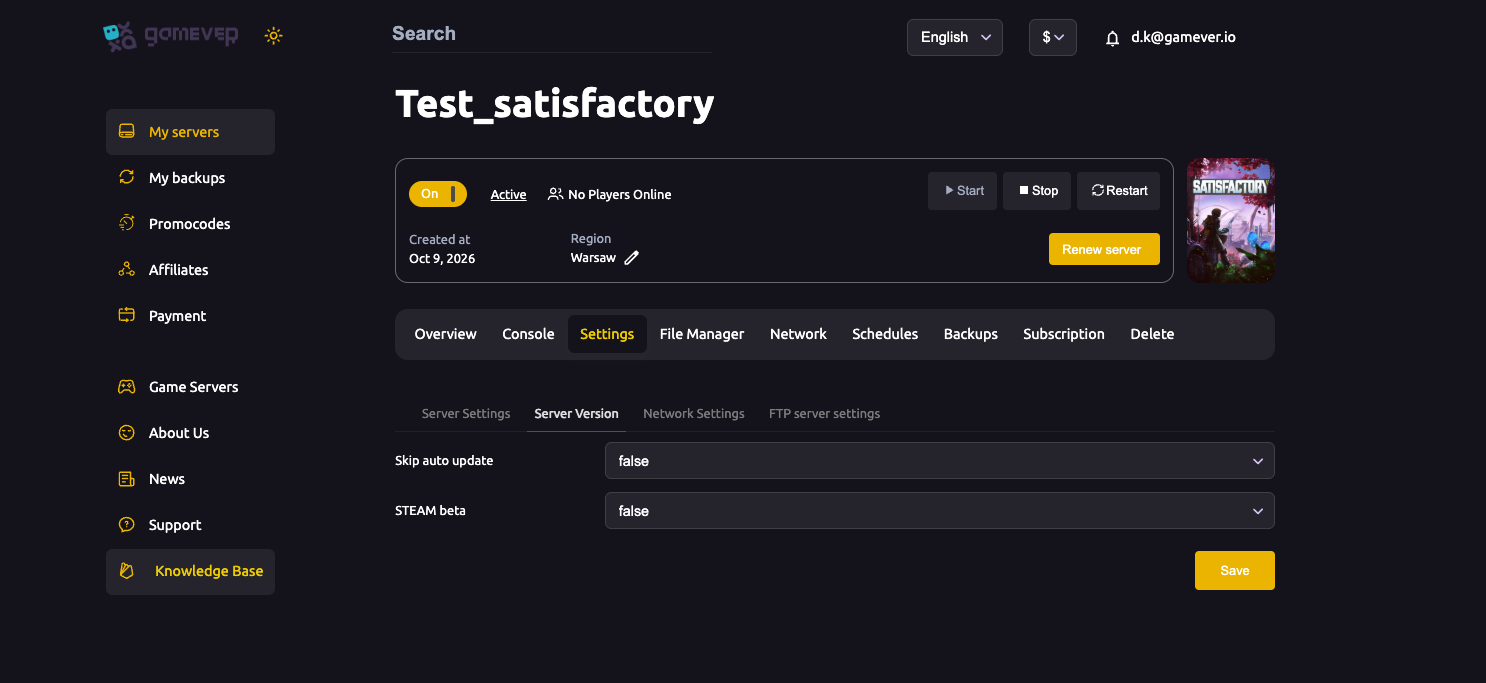The height and width of the screenshot is (683, 1486).
Task: Select the Settings tab
Action: coord(607,334)
